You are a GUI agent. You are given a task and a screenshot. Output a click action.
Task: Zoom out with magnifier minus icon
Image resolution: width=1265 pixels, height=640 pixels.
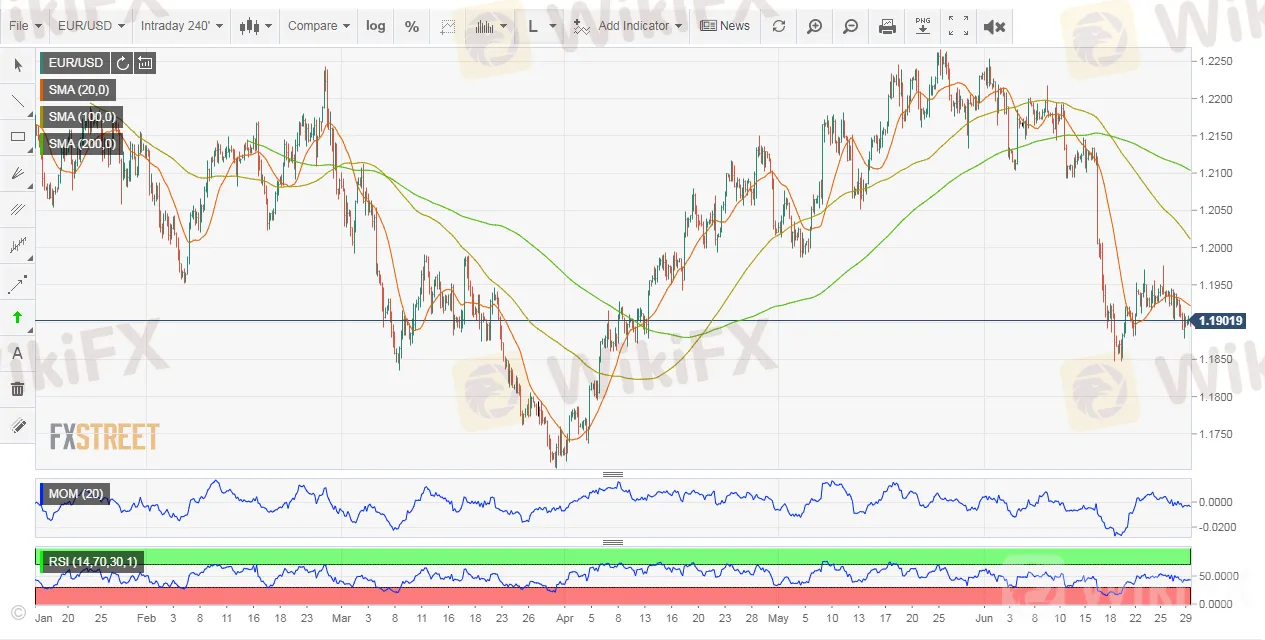[850, 26]
